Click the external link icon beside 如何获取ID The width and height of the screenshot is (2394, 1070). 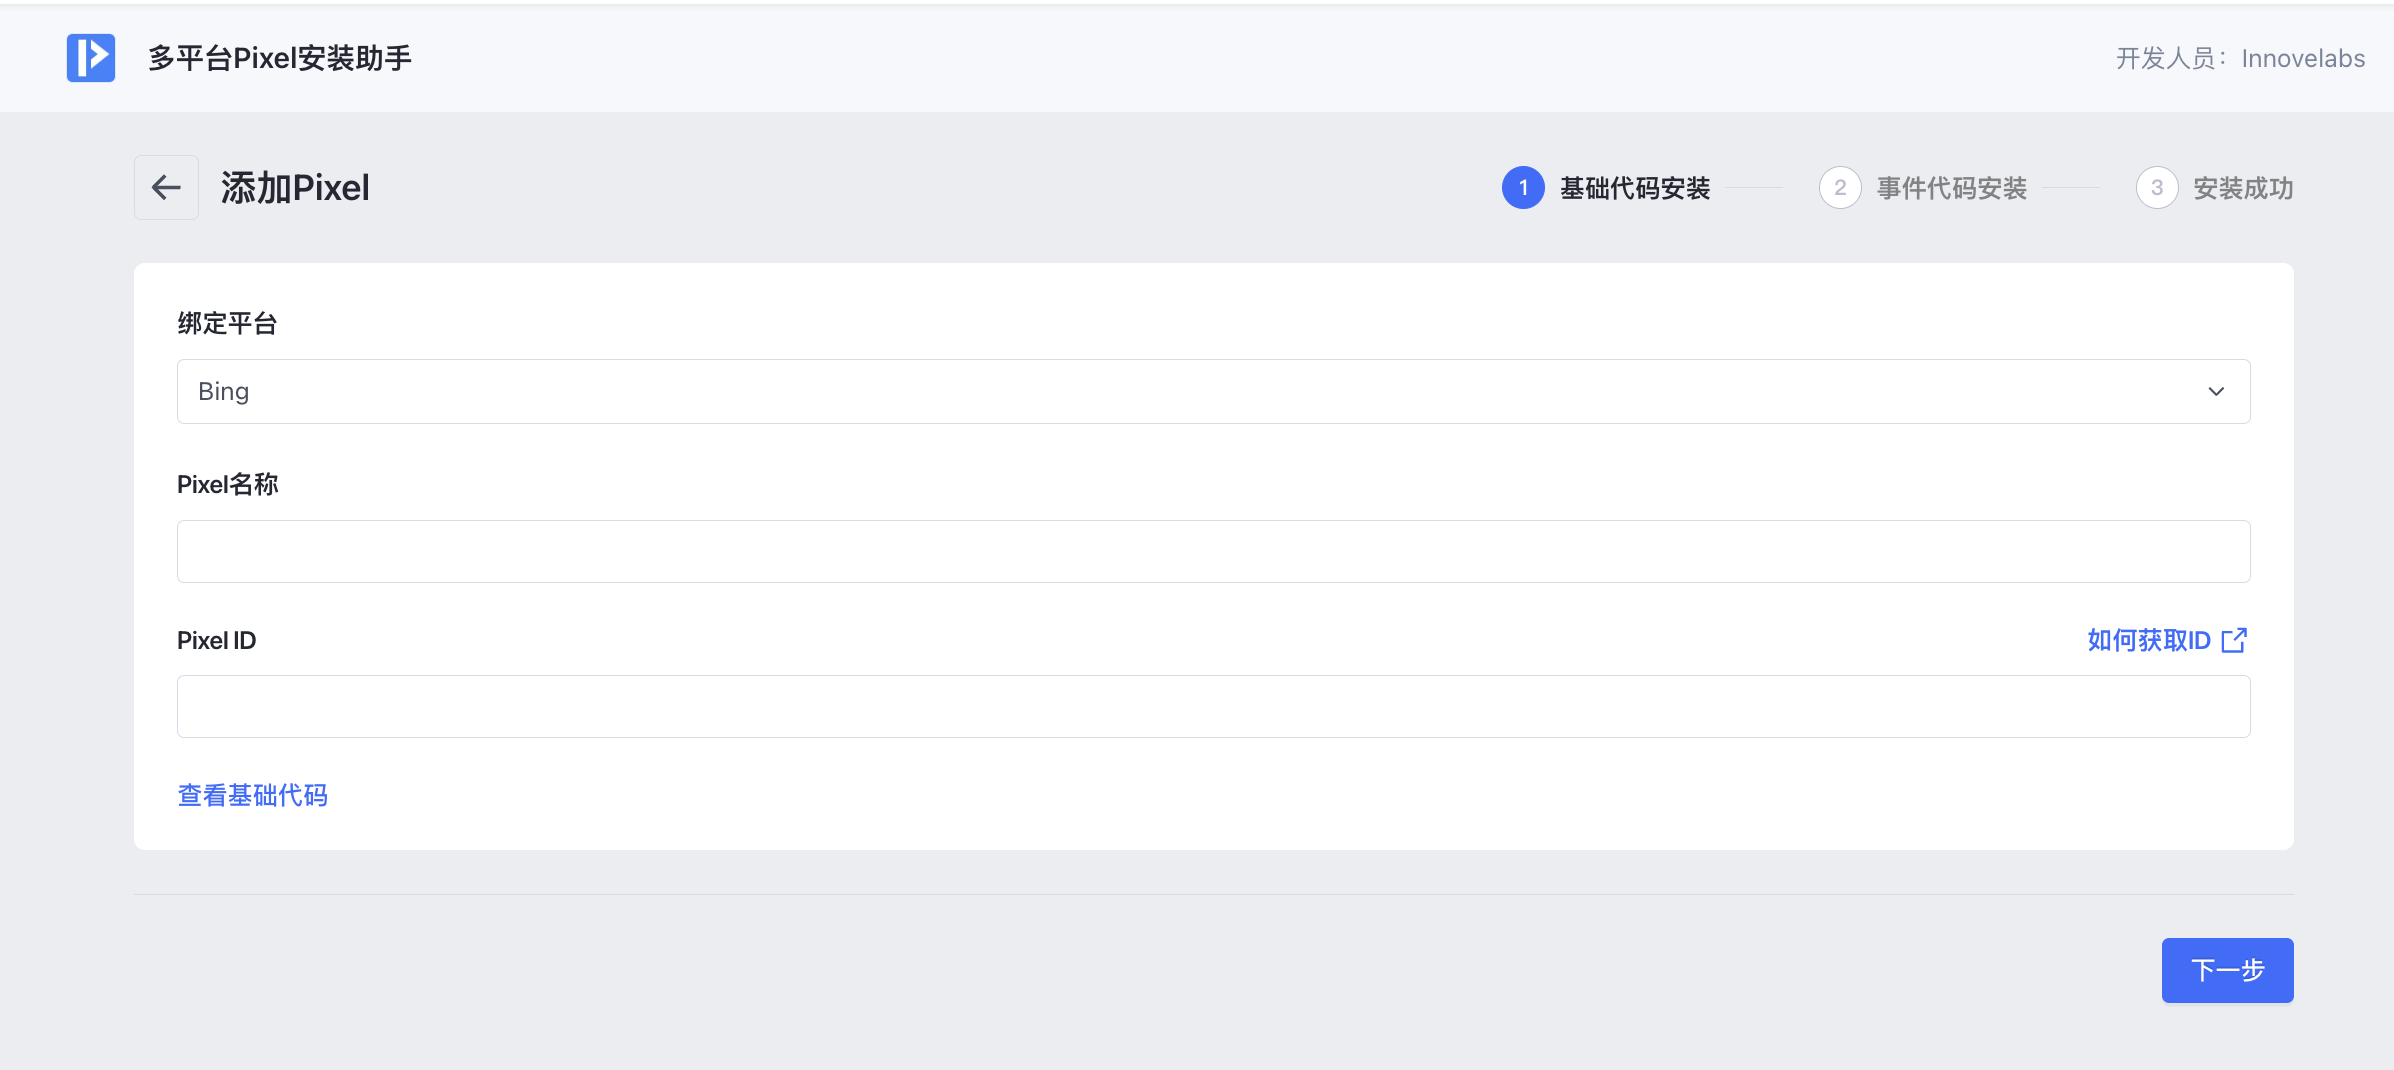pyautogui.click(x=2234, y=640)
